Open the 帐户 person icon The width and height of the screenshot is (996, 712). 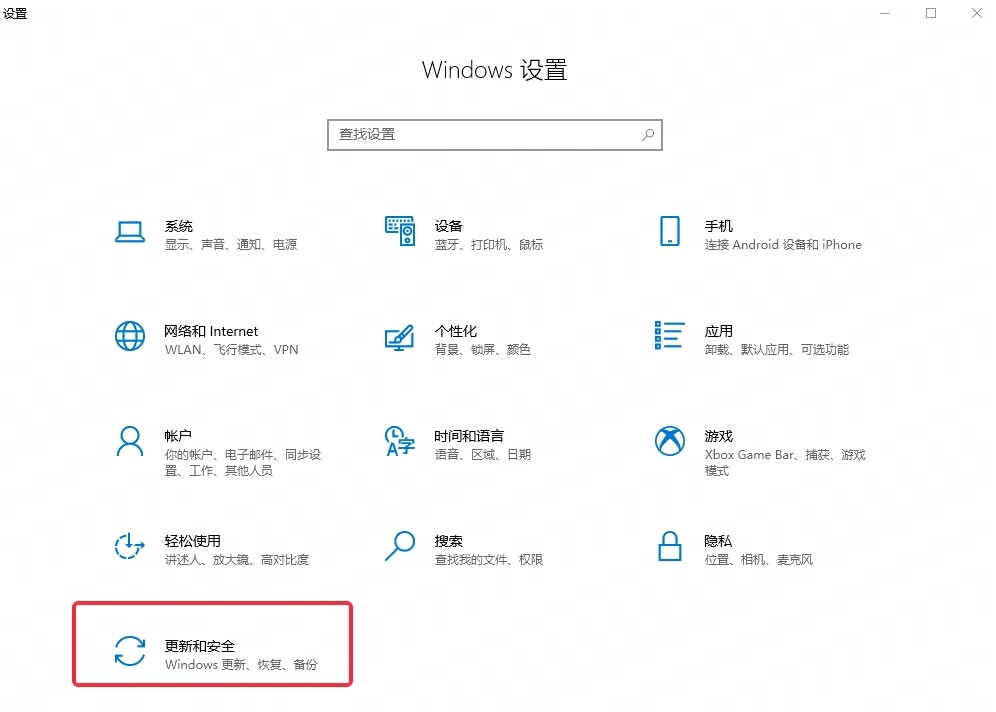coord(130,442)
